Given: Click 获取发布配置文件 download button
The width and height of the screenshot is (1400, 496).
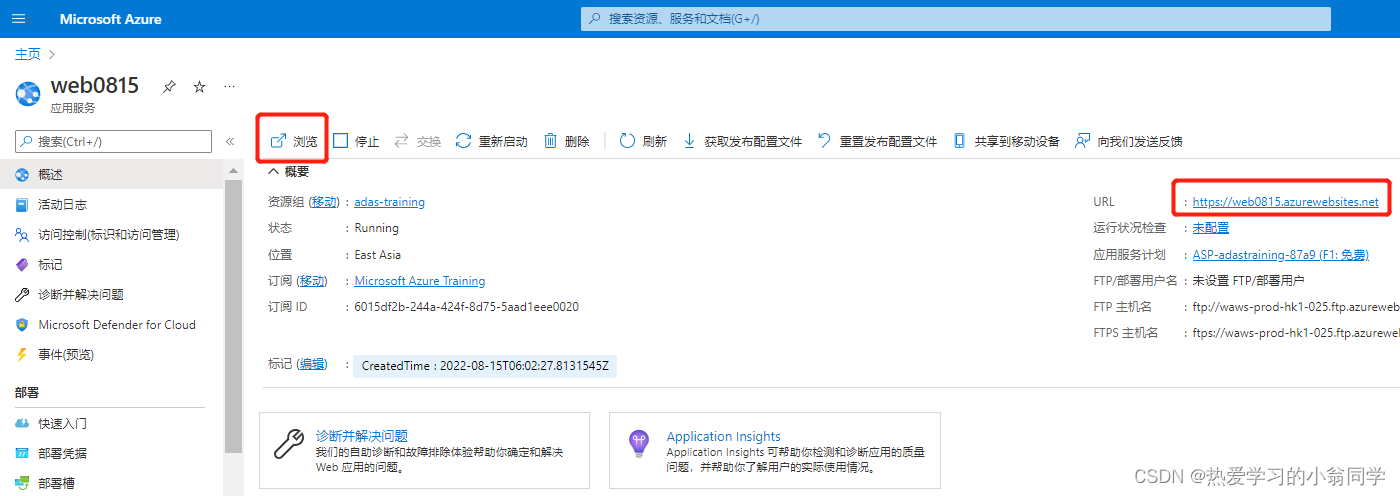Looking at the screenshot, I should click(742, 141).
